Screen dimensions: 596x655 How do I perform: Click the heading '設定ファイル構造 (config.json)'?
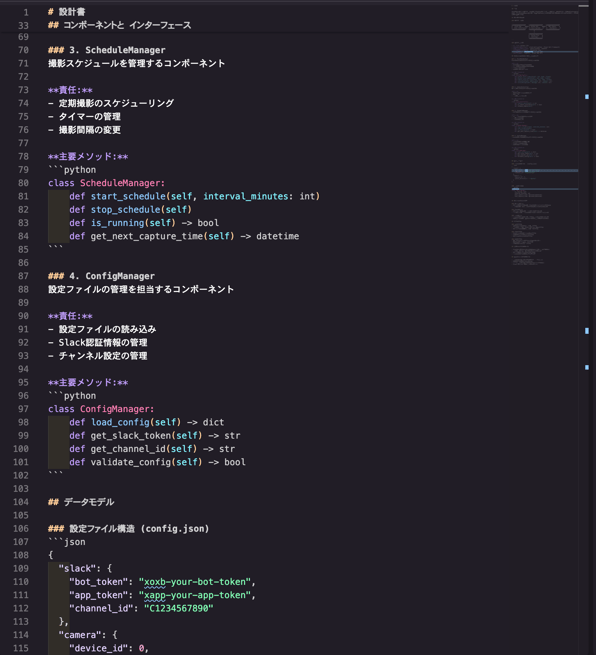pos(139,529)
